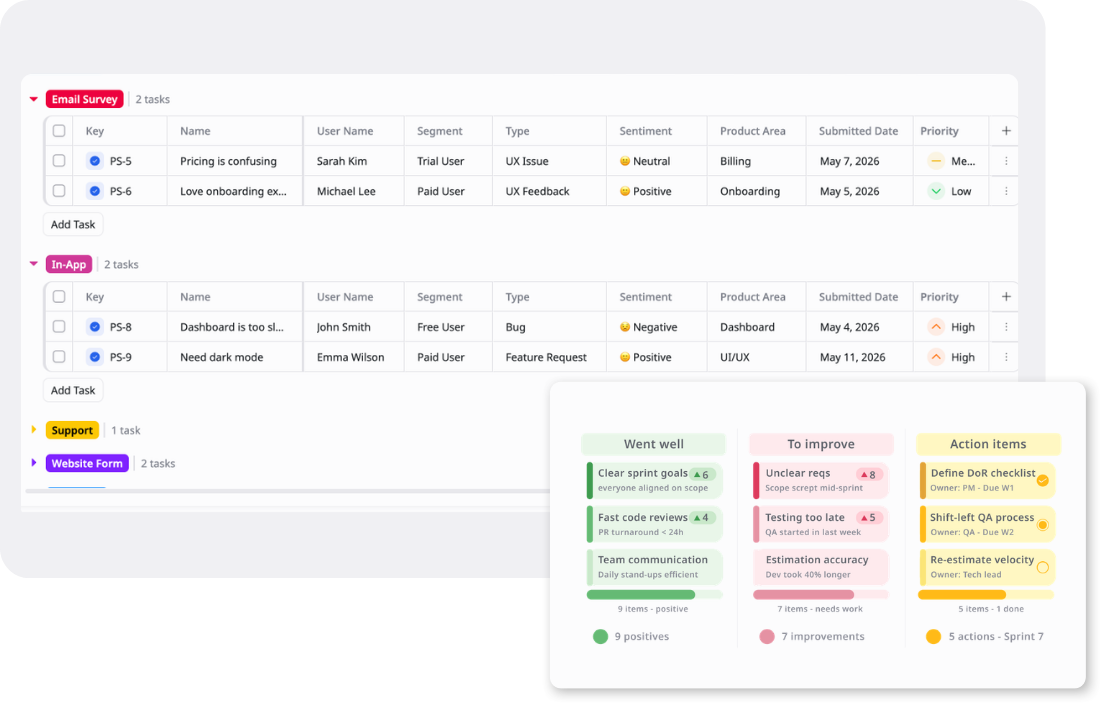Viewport: 1104px width, 705px height.
Task: Click the Website Form group label
Action: coord(87,463)
